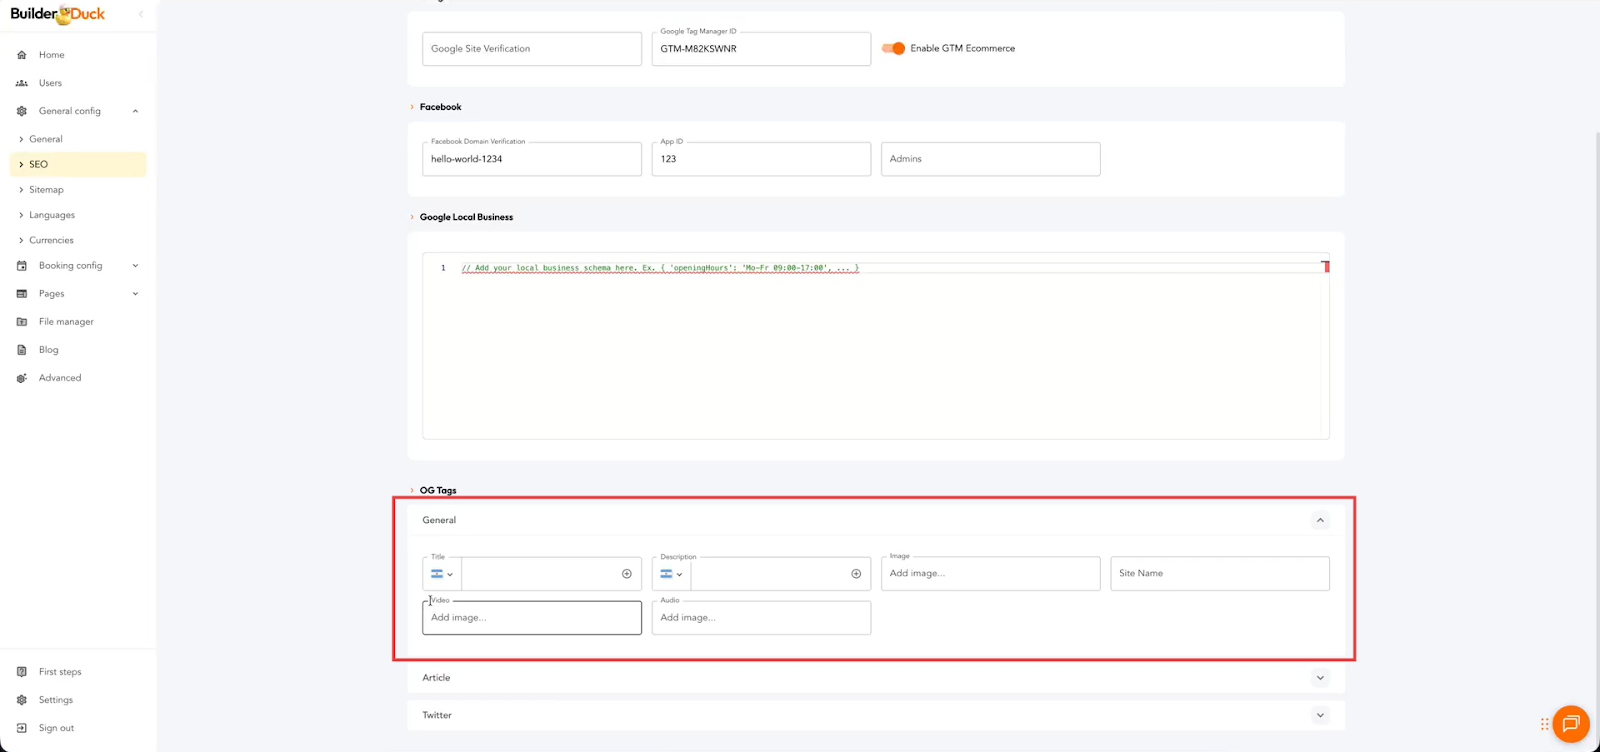Click the Sign out icon

(22, 728)
